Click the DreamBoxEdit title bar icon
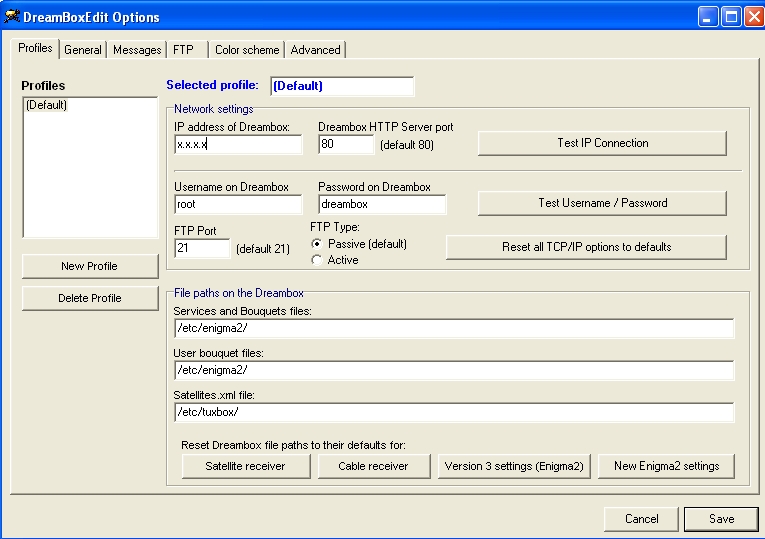This screenshot has width=765, height=539. (x=12, y=16)
